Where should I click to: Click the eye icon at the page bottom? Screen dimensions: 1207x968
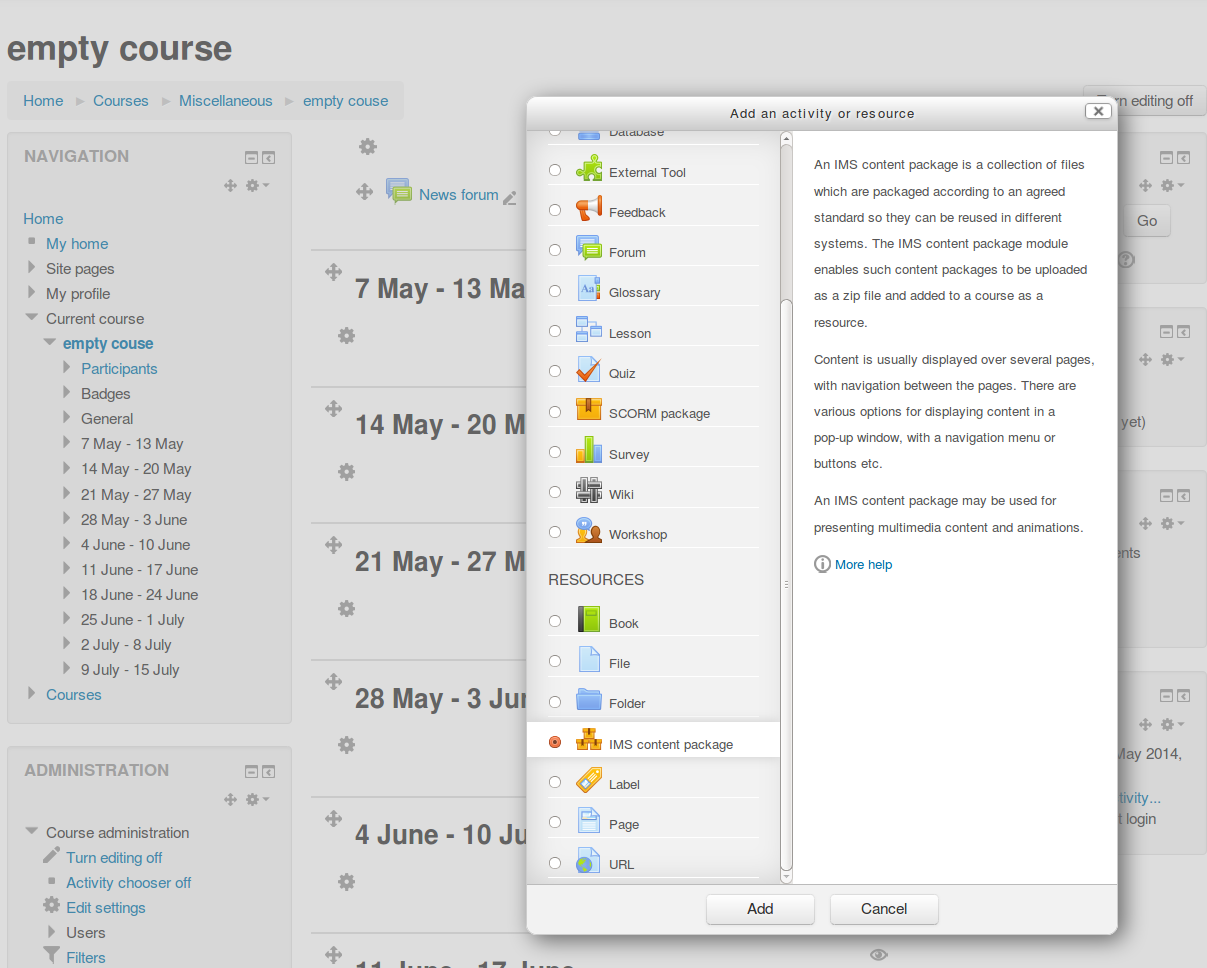click(x=879, y=955)
